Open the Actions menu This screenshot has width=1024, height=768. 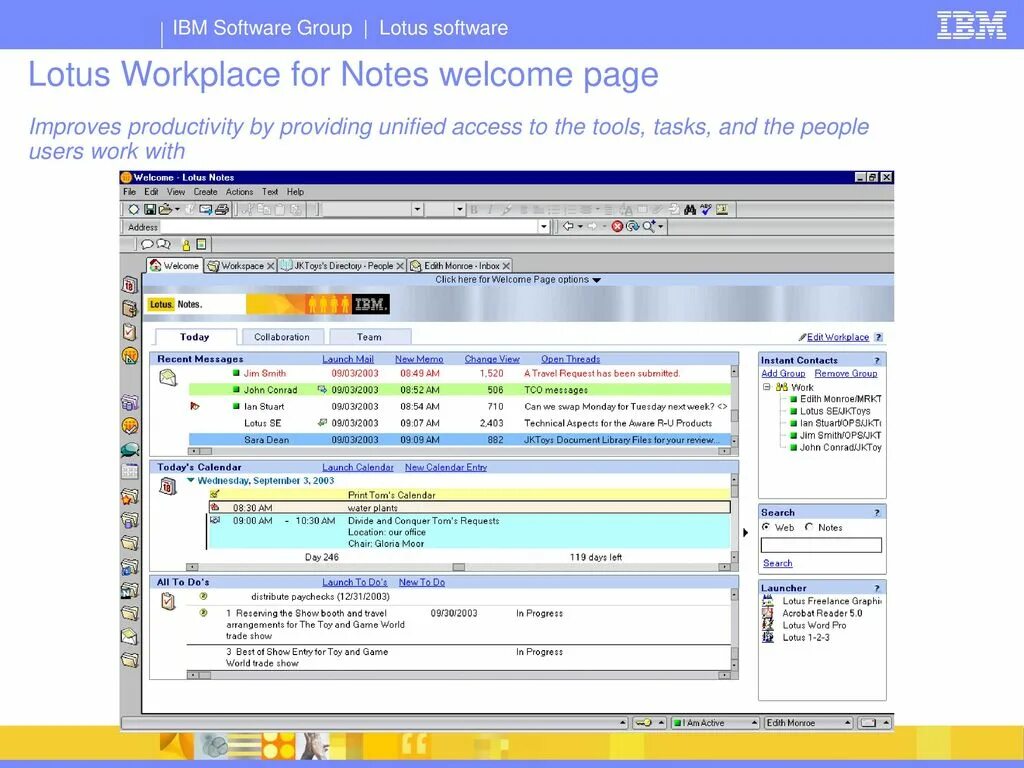point(239,192)
